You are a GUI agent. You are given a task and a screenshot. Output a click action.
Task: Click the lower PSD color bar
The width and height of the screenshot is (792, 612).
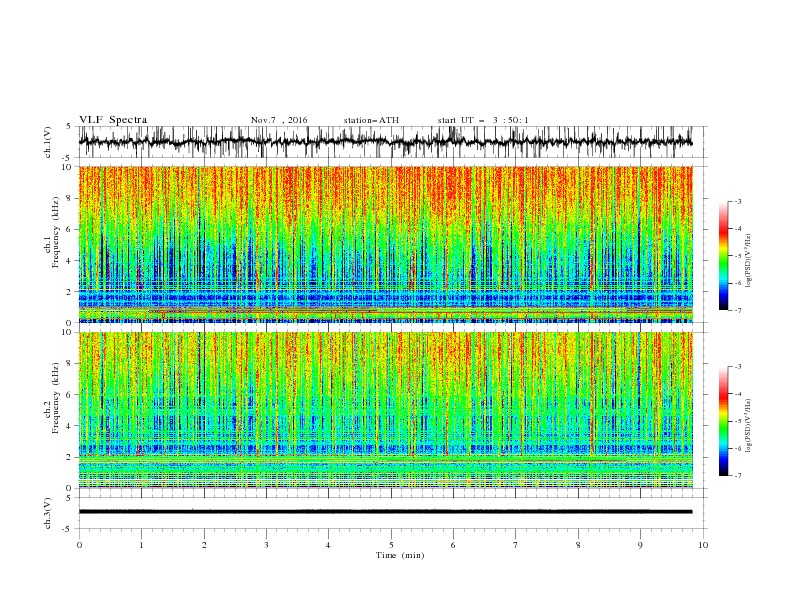coord(723,421)
